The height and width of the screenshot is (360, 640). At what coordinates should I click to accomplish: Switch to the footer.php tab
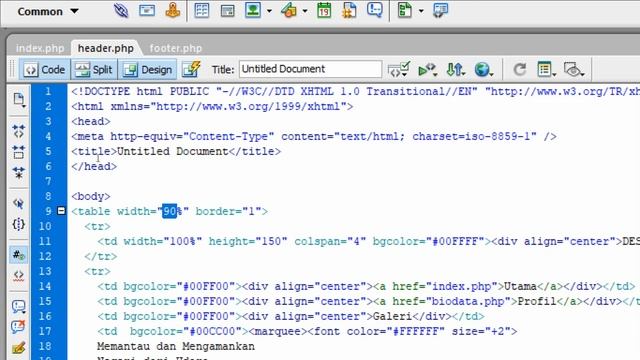point(176,48)
